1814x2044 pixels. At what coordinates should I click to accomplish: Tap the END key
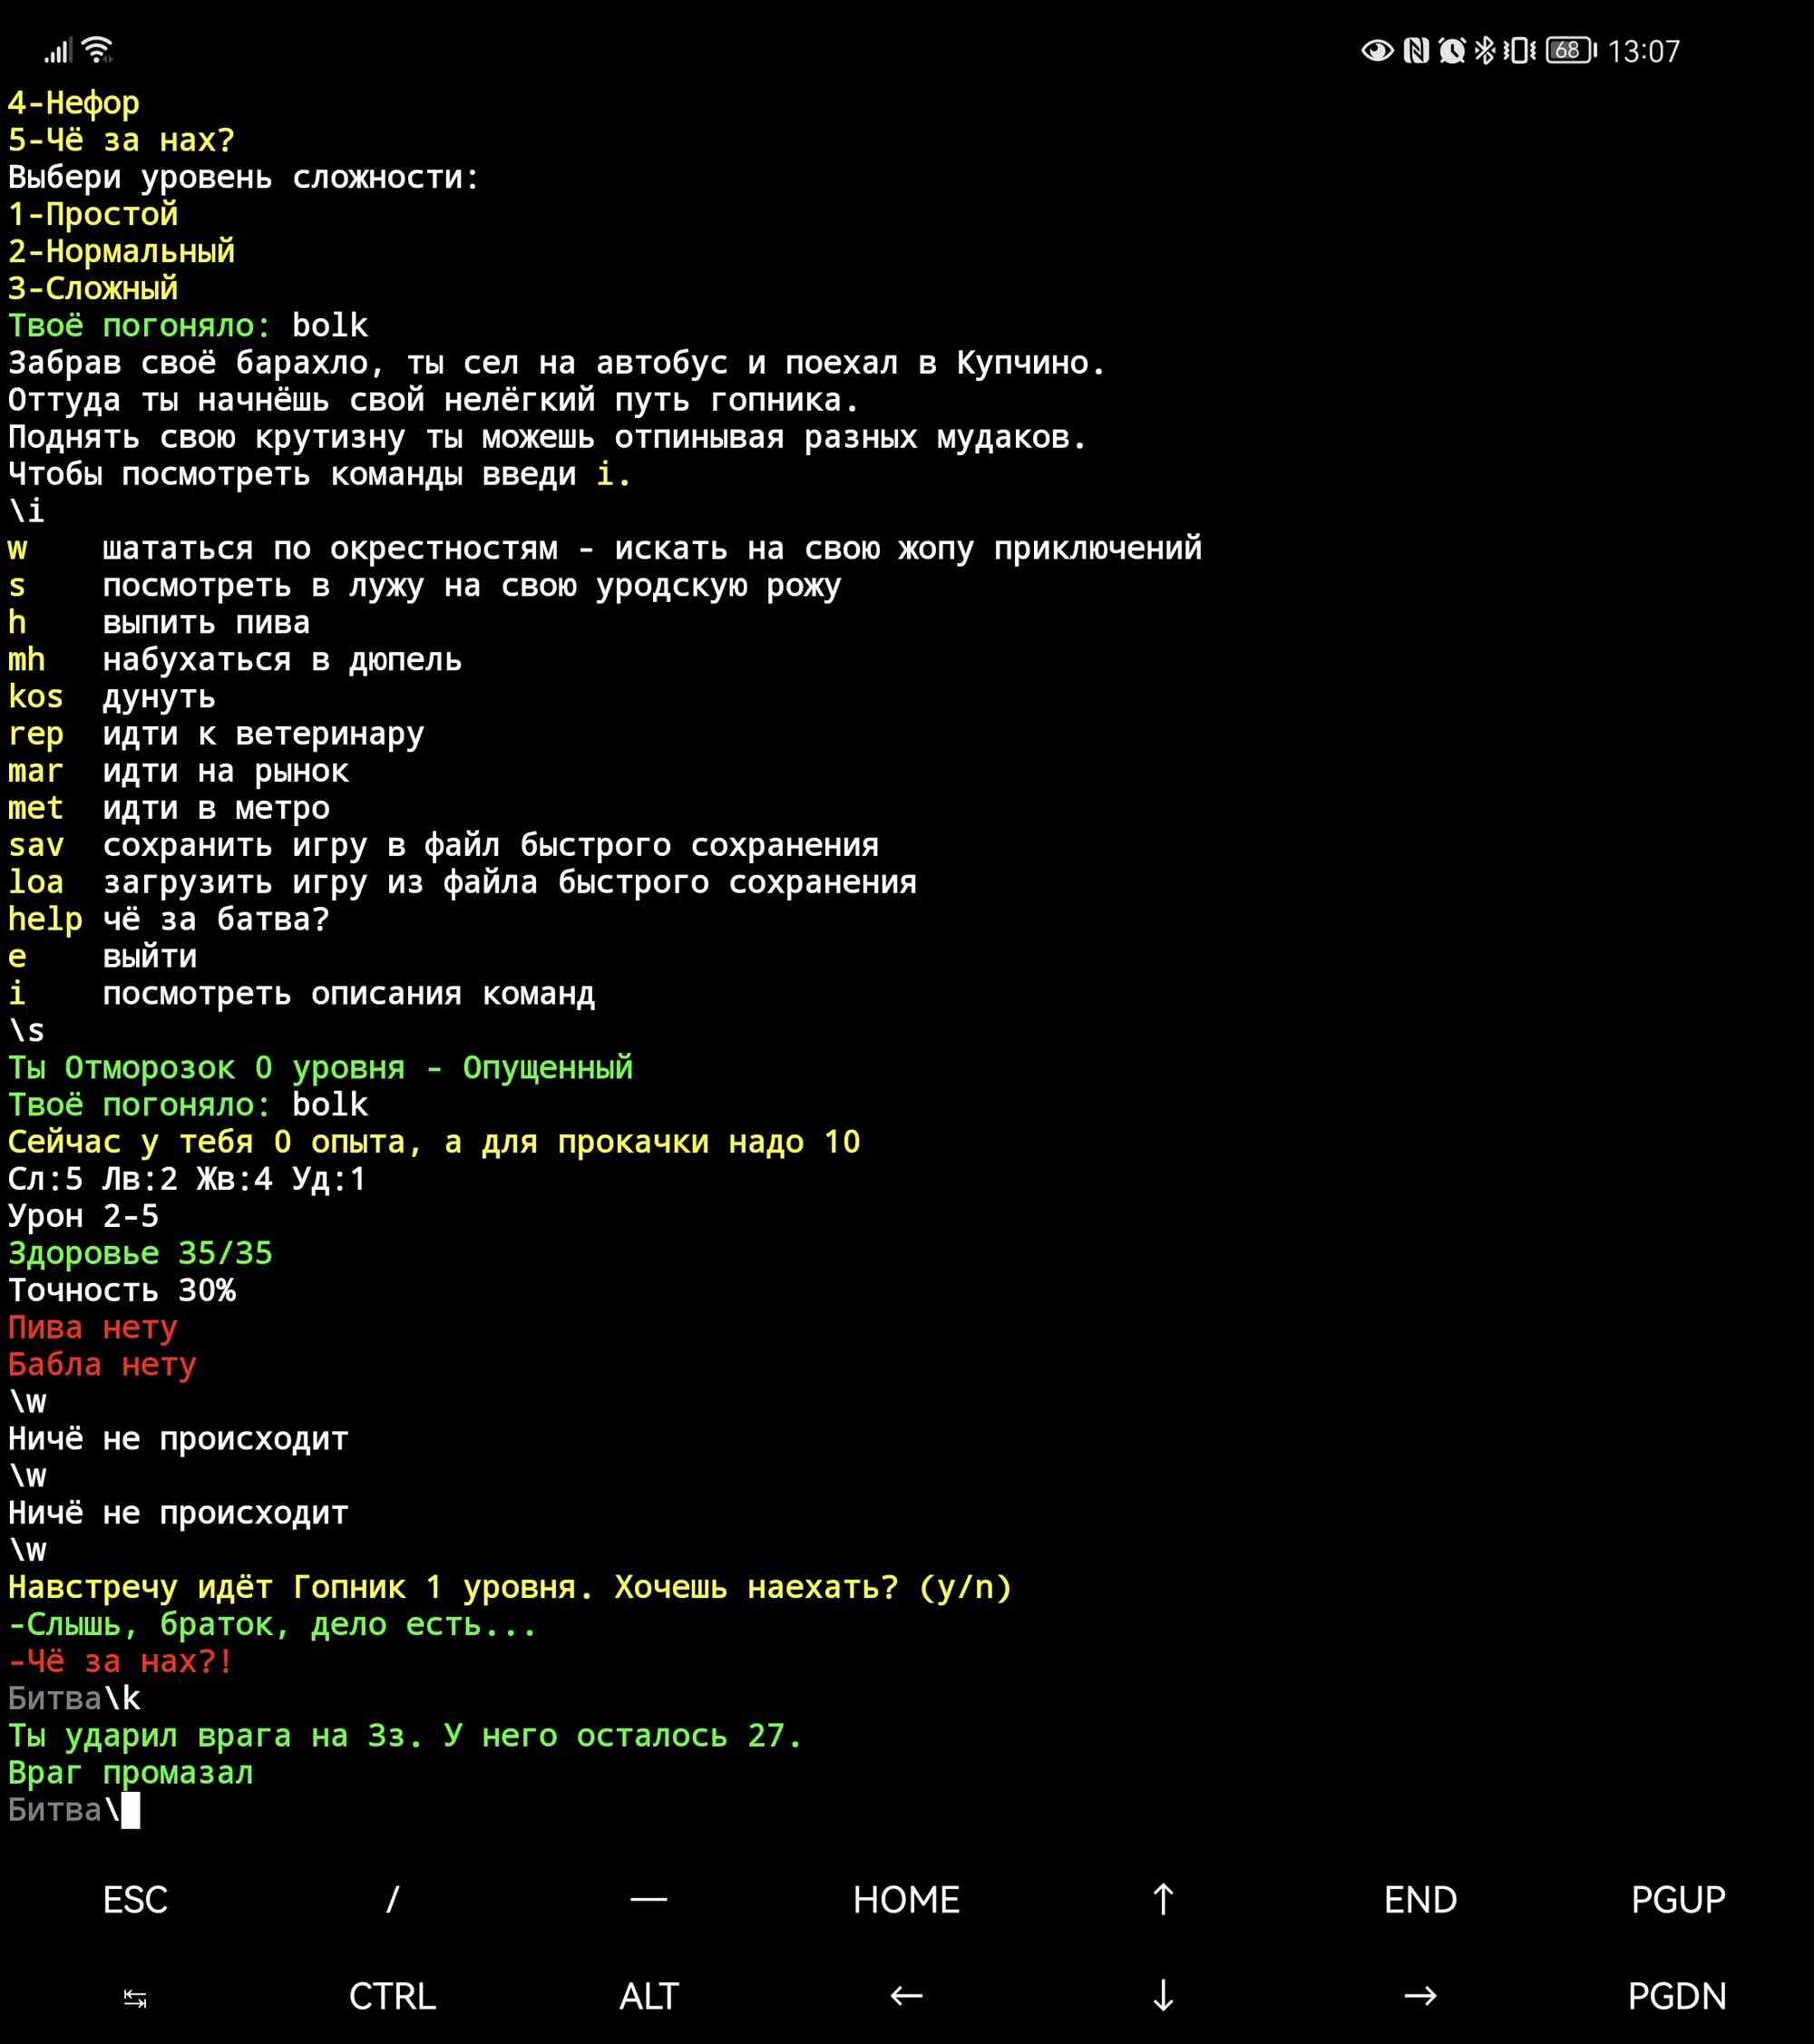[x=1420, y=1899]
